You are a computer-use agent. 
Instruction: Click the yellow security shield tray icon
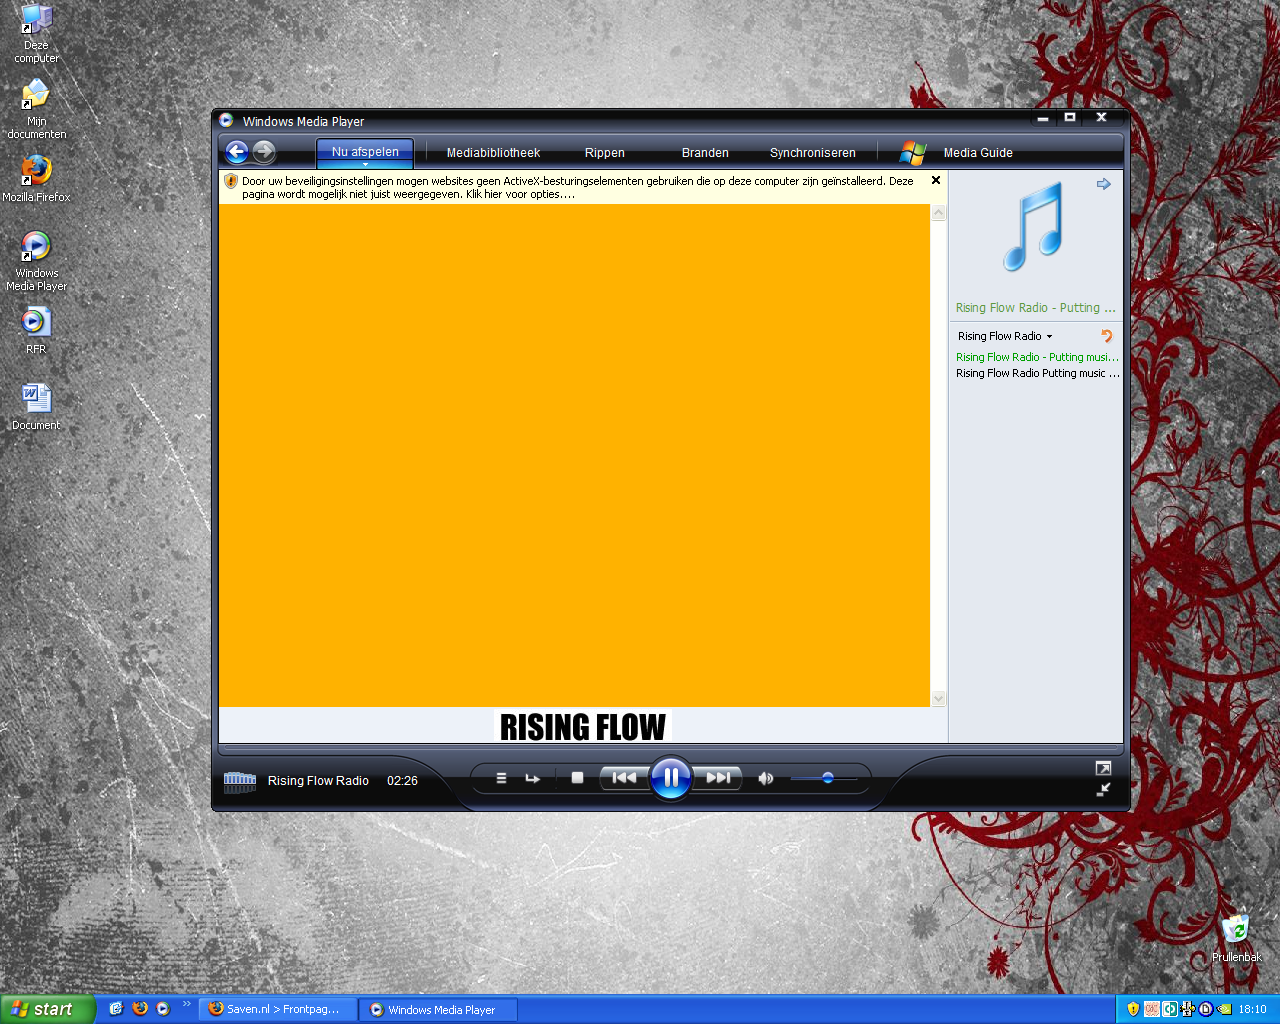click(x=1133, y=1009)
